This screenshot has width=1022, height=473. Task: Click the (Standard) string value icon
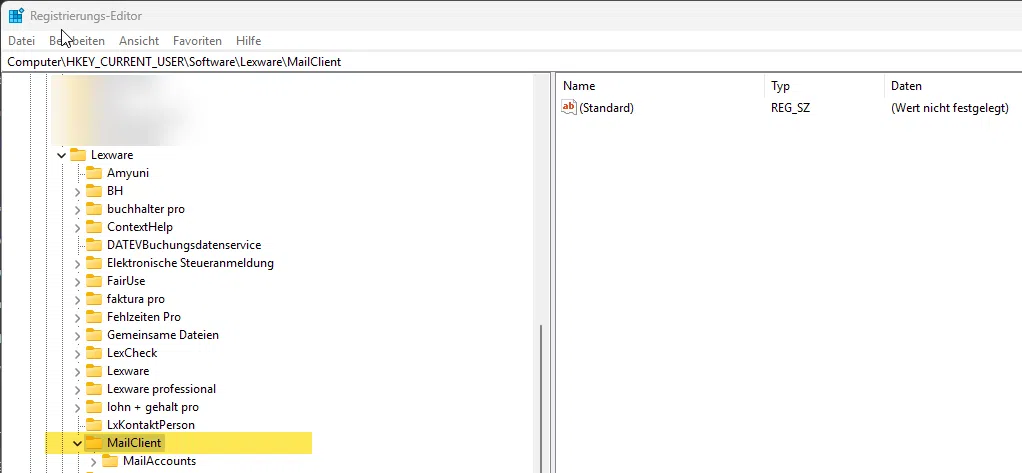click(x=569, y=108)
